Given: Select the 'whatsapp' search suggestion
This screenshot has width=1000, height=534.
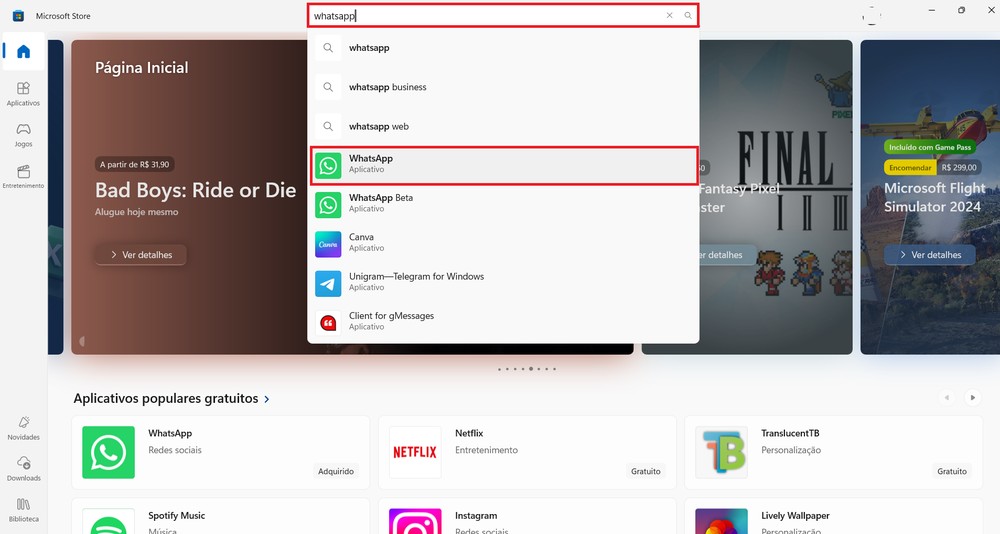Looking at the screenshot, I should click(503, 48).
